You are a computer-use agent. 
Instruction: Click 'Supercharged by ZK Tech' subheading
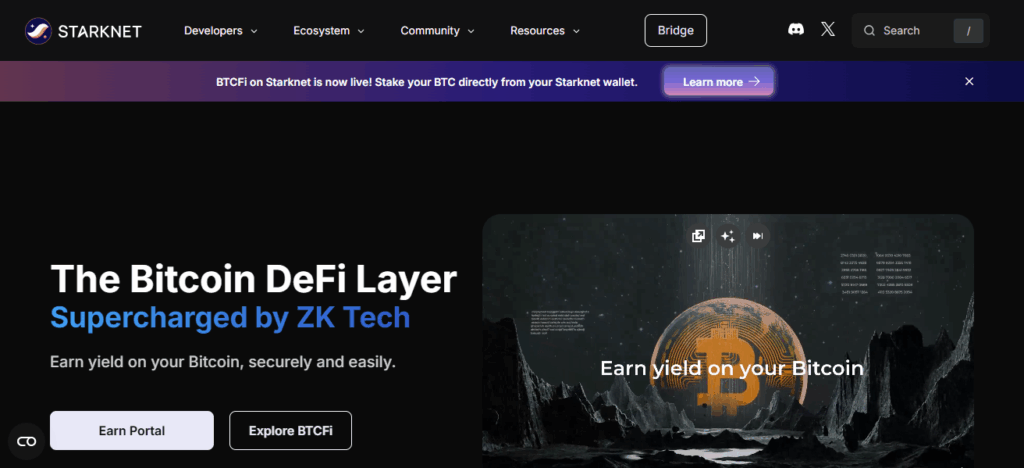(230, 318)
